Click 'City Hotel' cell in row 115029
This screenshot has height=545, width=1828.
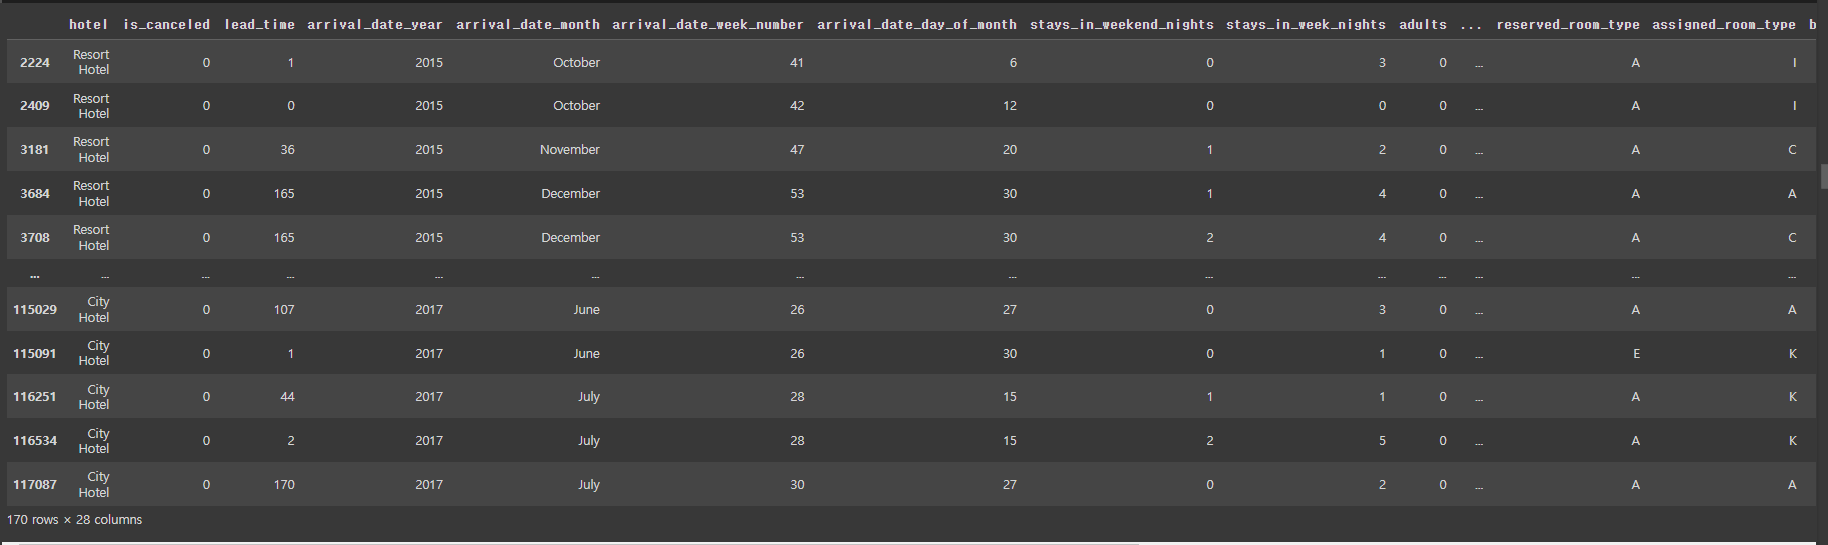pos(94,309)
